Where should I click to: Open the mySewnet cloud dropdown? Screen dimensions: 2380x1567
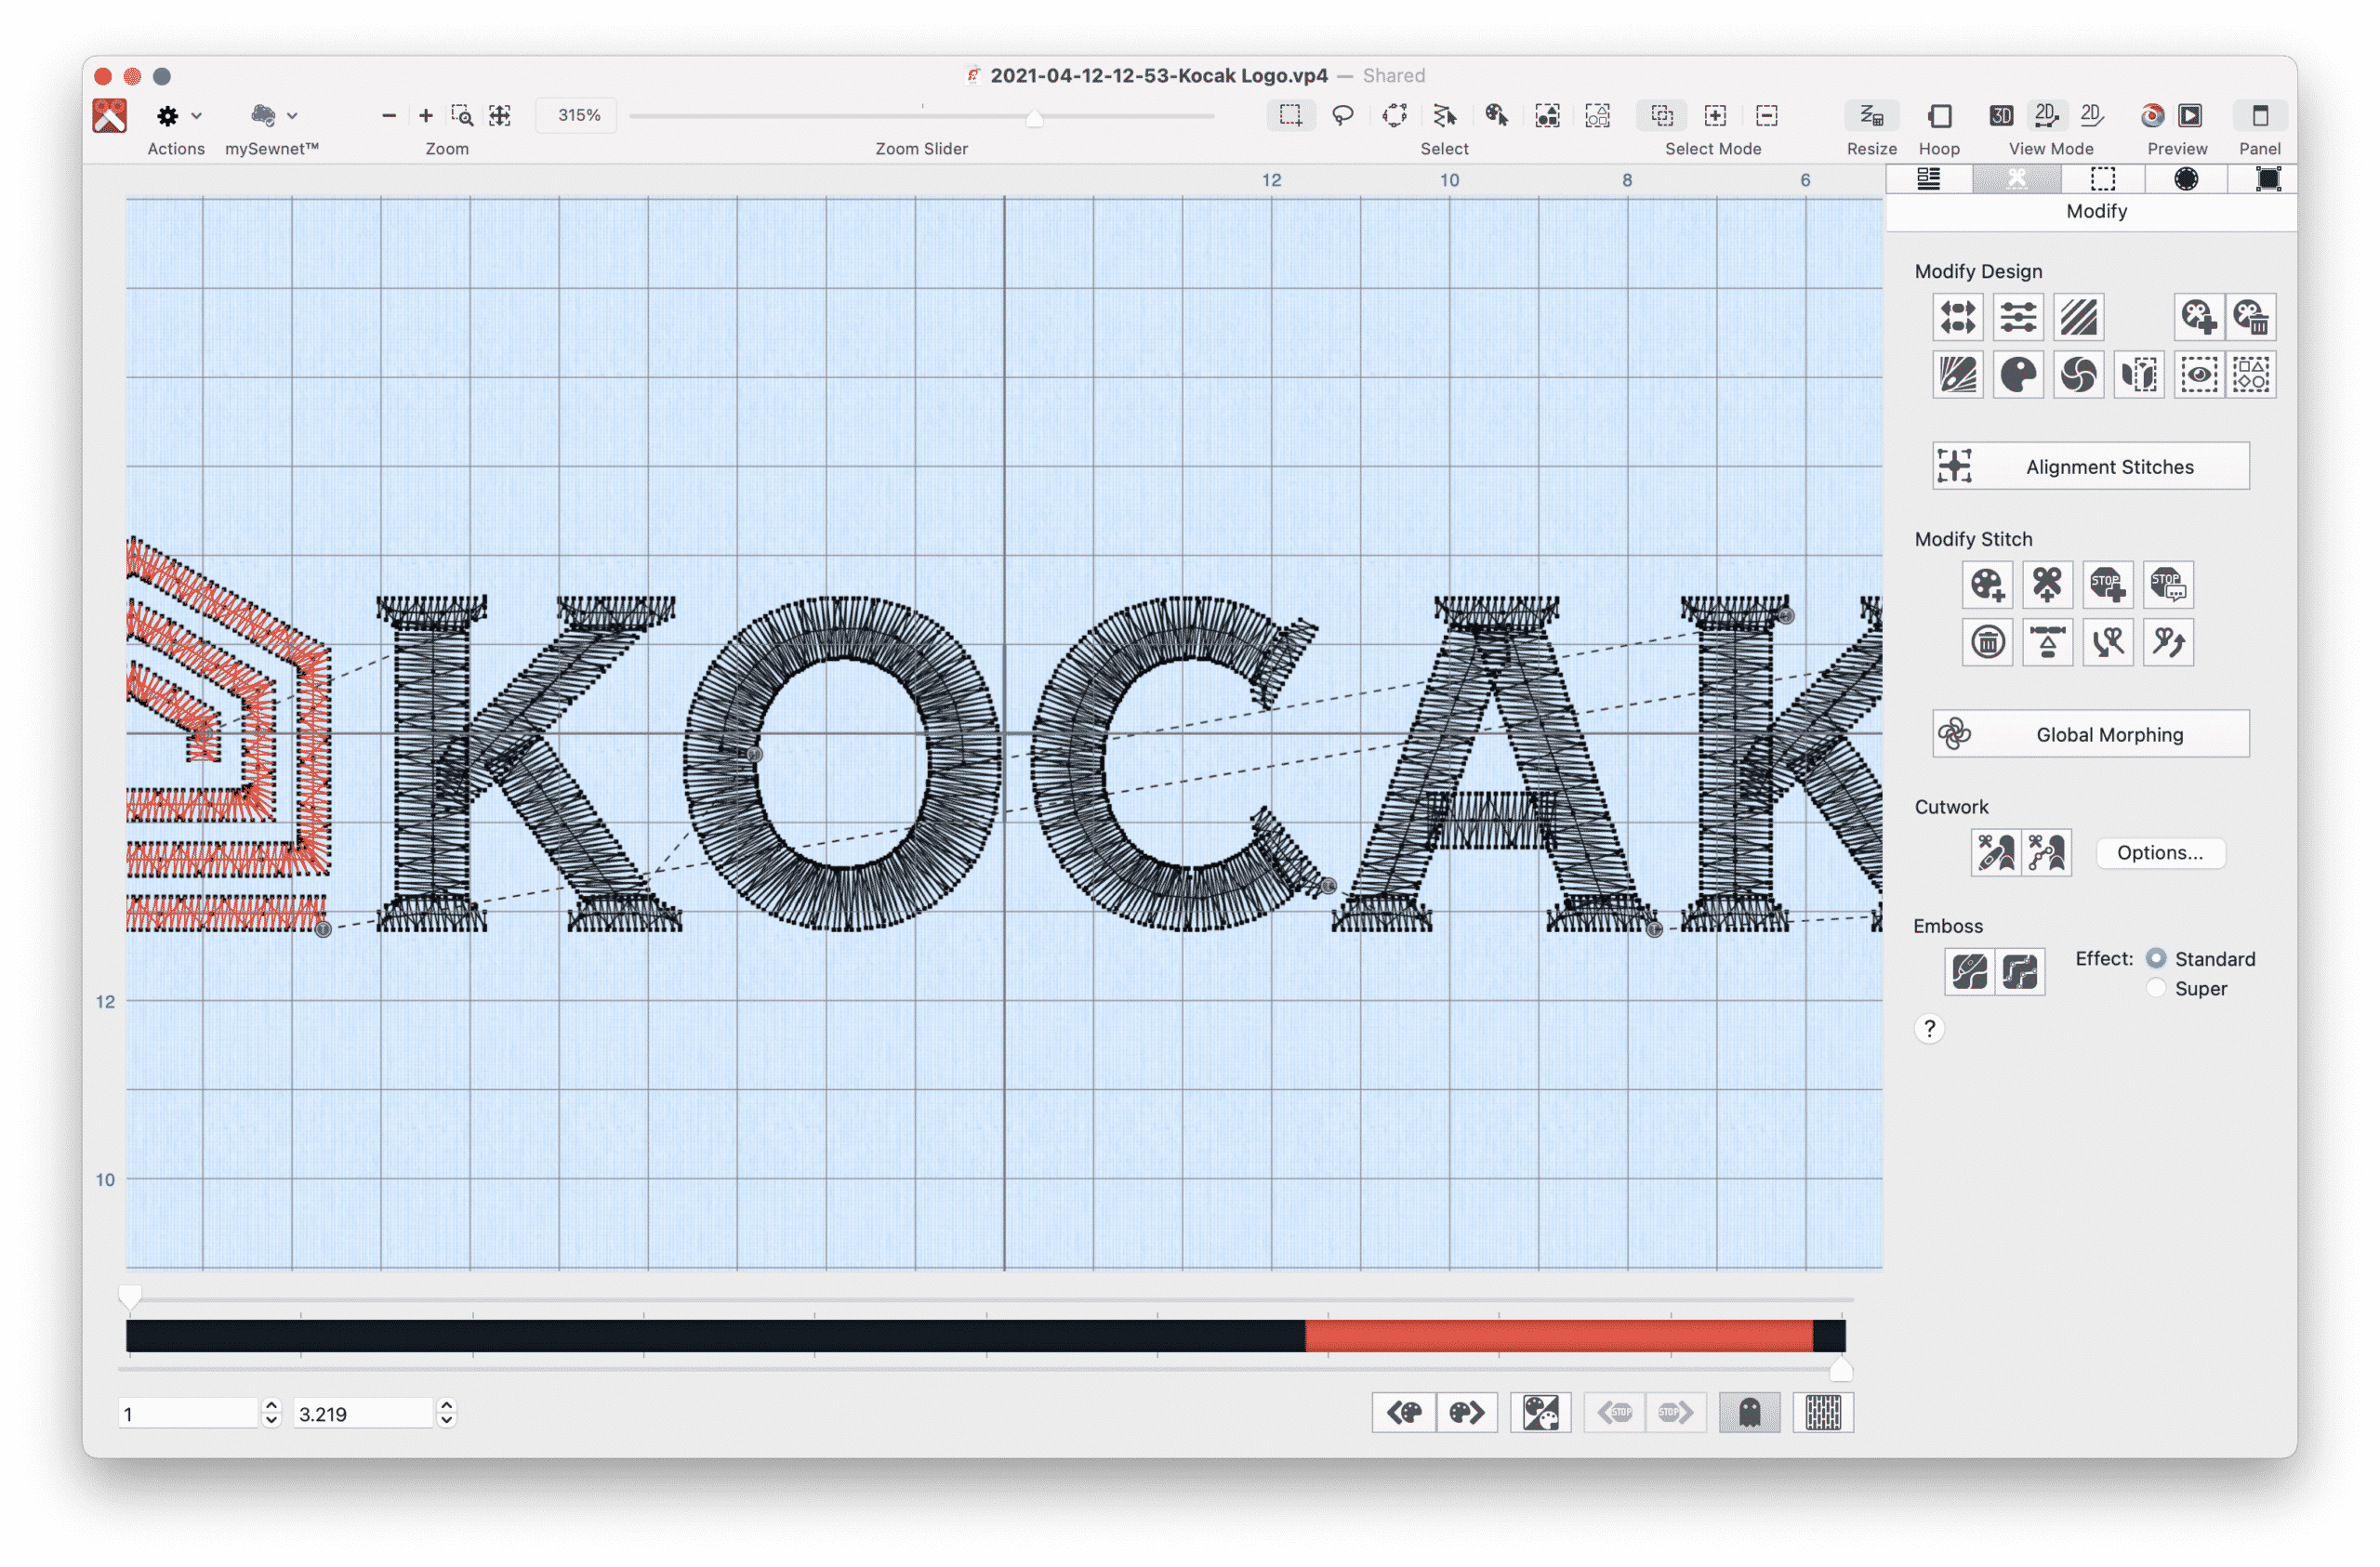point(273,115)
